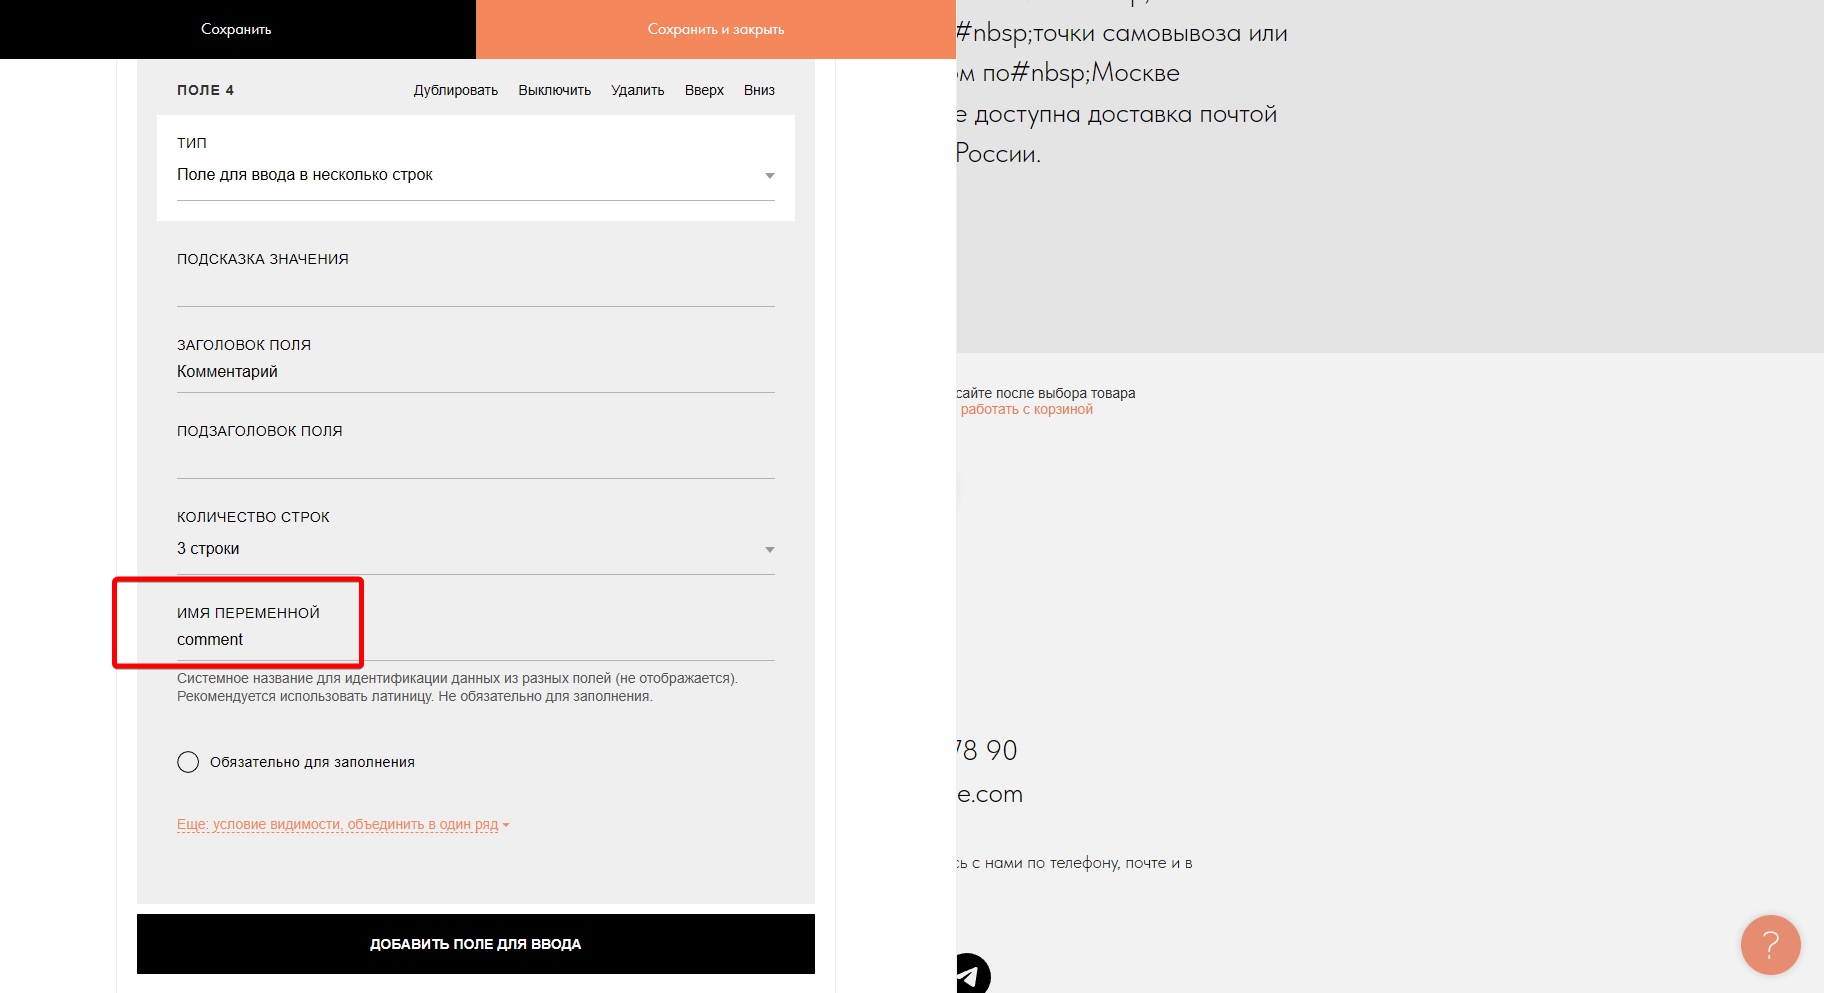Expand 'Еще: условие видимости' extra options
The image size is (1824, 993).
(342, 825)
